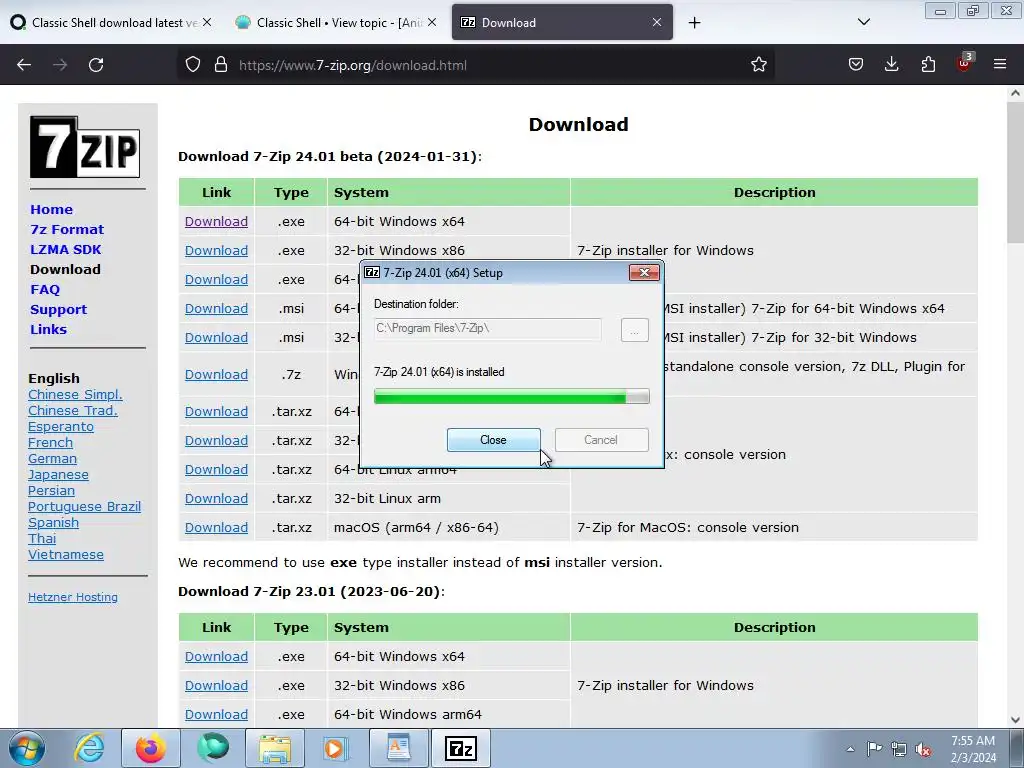Open the Windows Start orb
This screenshot has width=1024, height=768.
(x=27, y=748)
